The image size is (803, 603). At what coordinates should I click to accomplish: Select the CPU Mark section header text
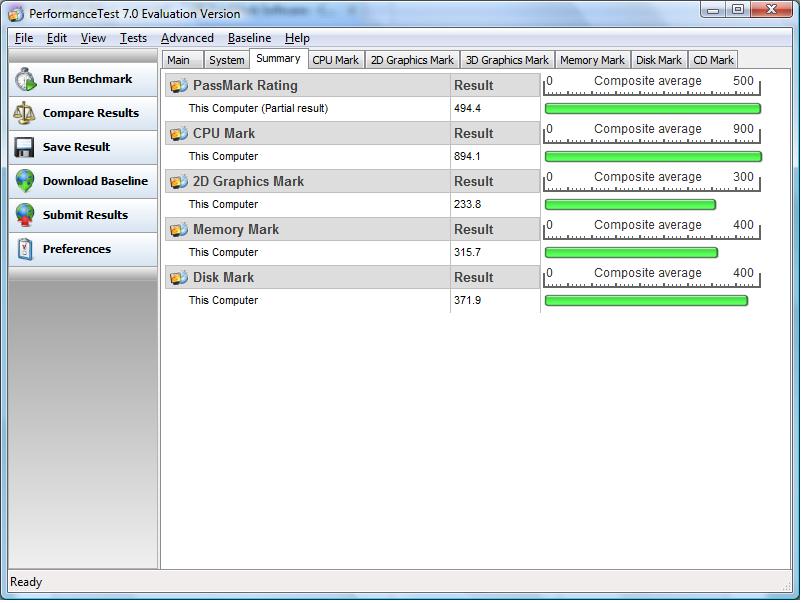pyautogui.click(x=224, y=134)
